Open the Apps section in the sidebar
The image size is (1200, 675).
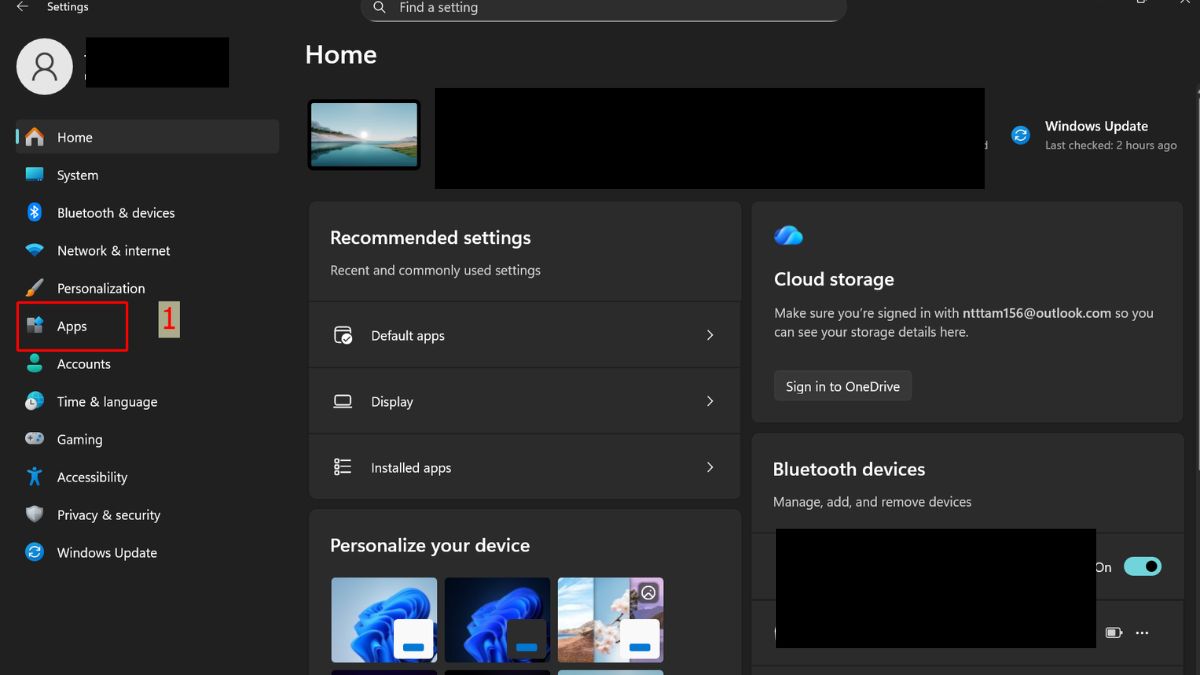click(x=72, y=326)
